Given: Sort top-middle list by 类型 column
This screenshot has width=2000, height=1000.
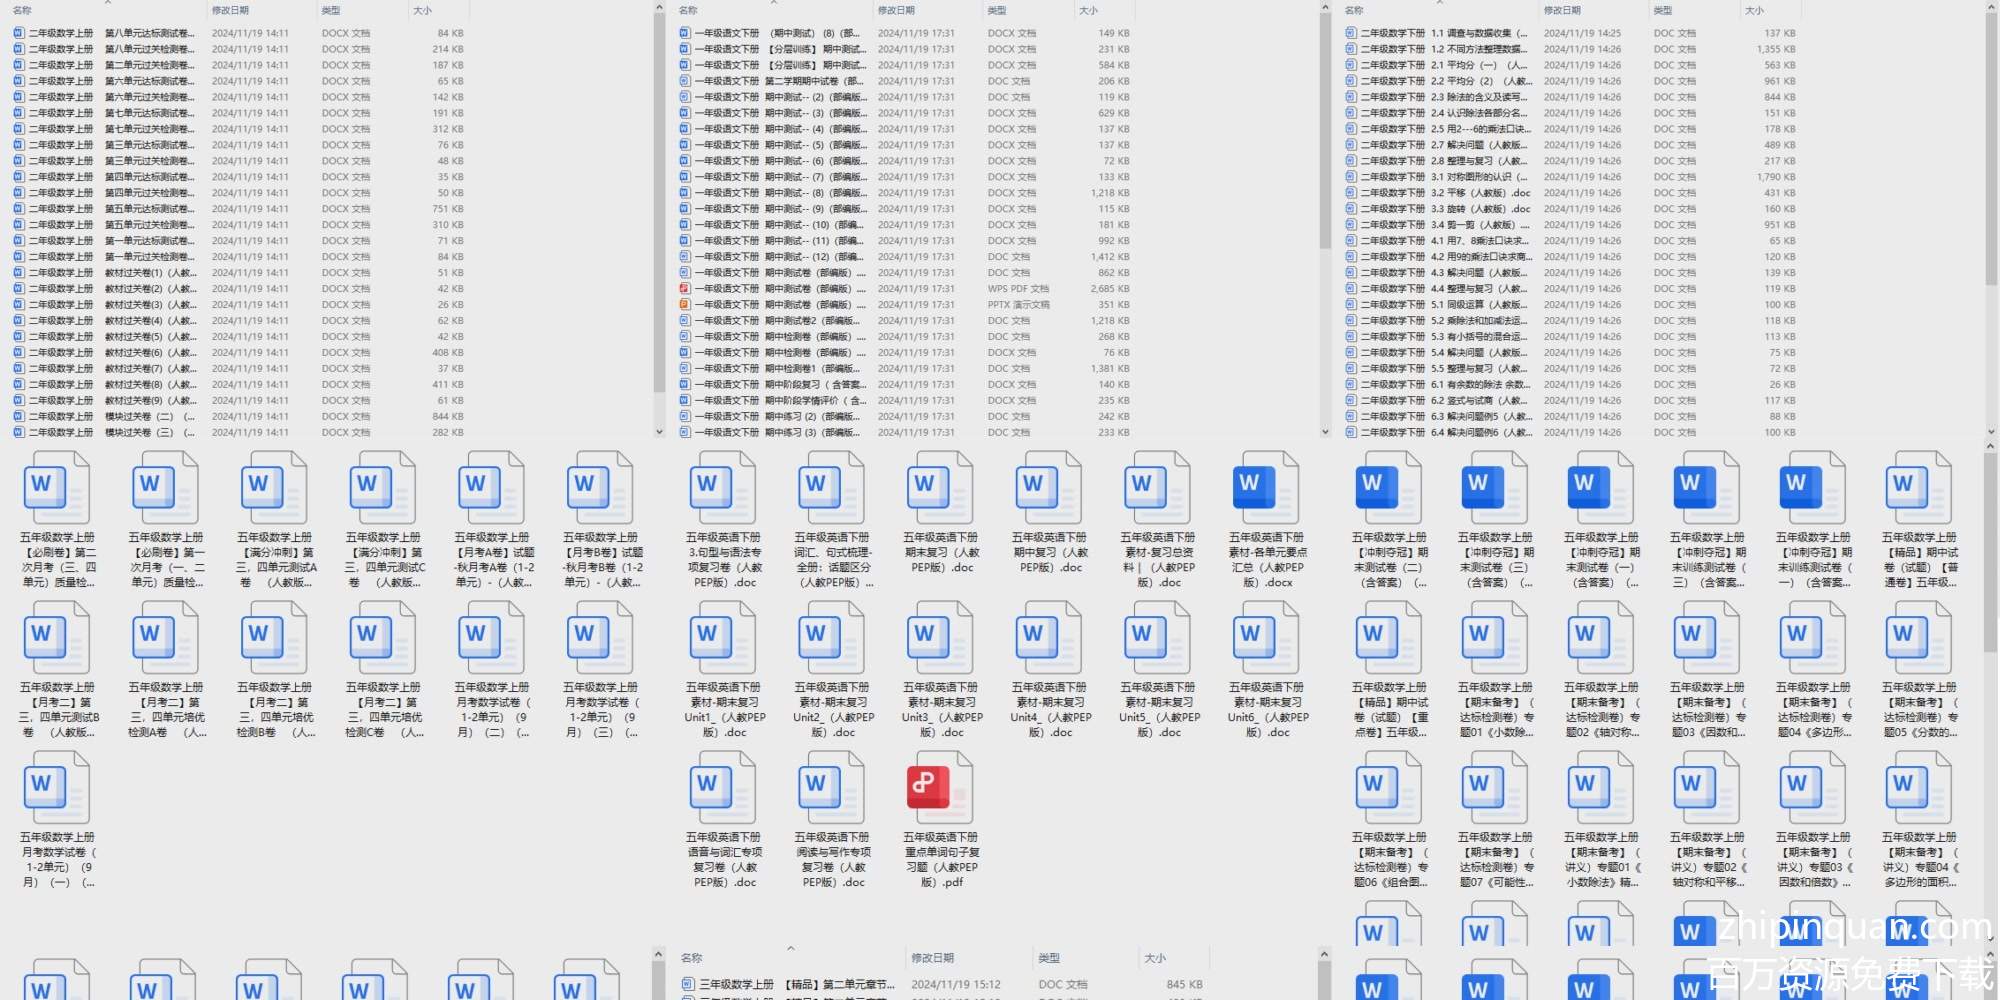Looking at the screenshot, I should click(x=997, y=10).
